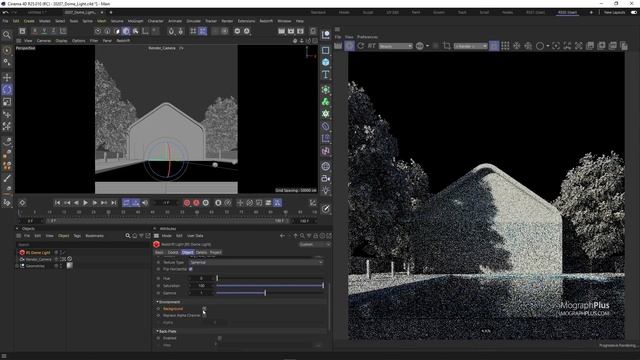Open the Texture Type dropdown

256,262
